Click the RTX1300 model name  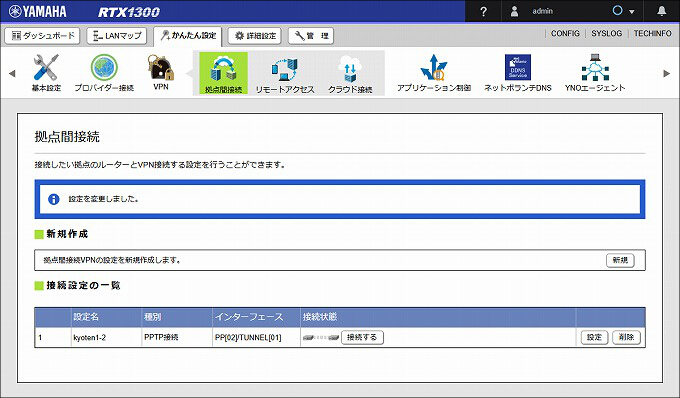(129, 12)
